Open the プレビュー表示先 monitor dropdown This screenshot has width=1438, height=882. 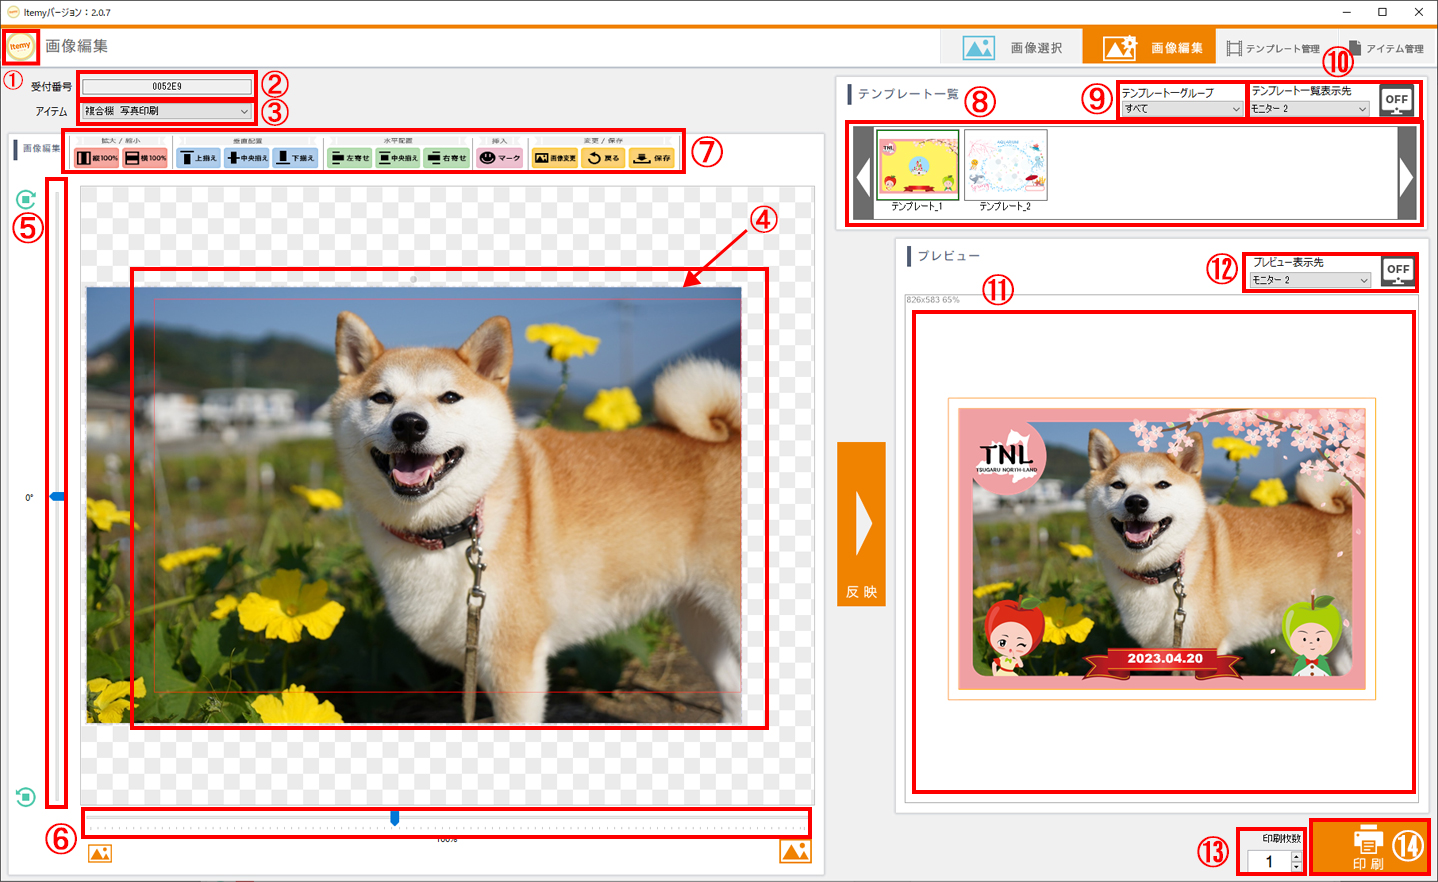pos(1310,280)
